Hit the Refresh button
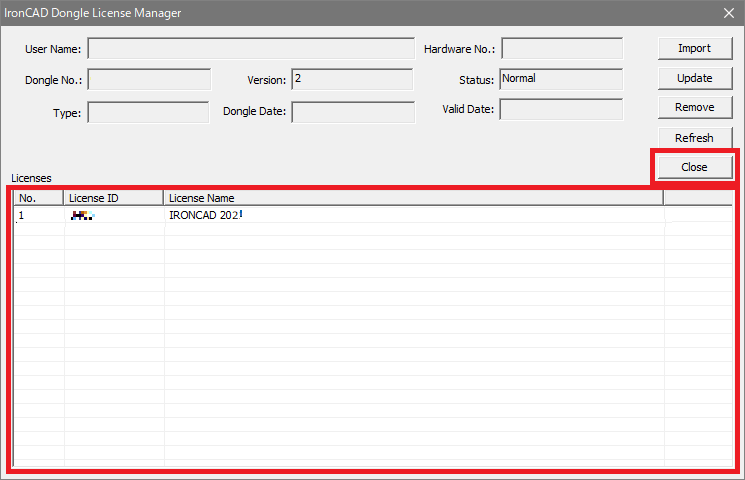Viewport: 745px width, 480px height. (x=694, y=138)
